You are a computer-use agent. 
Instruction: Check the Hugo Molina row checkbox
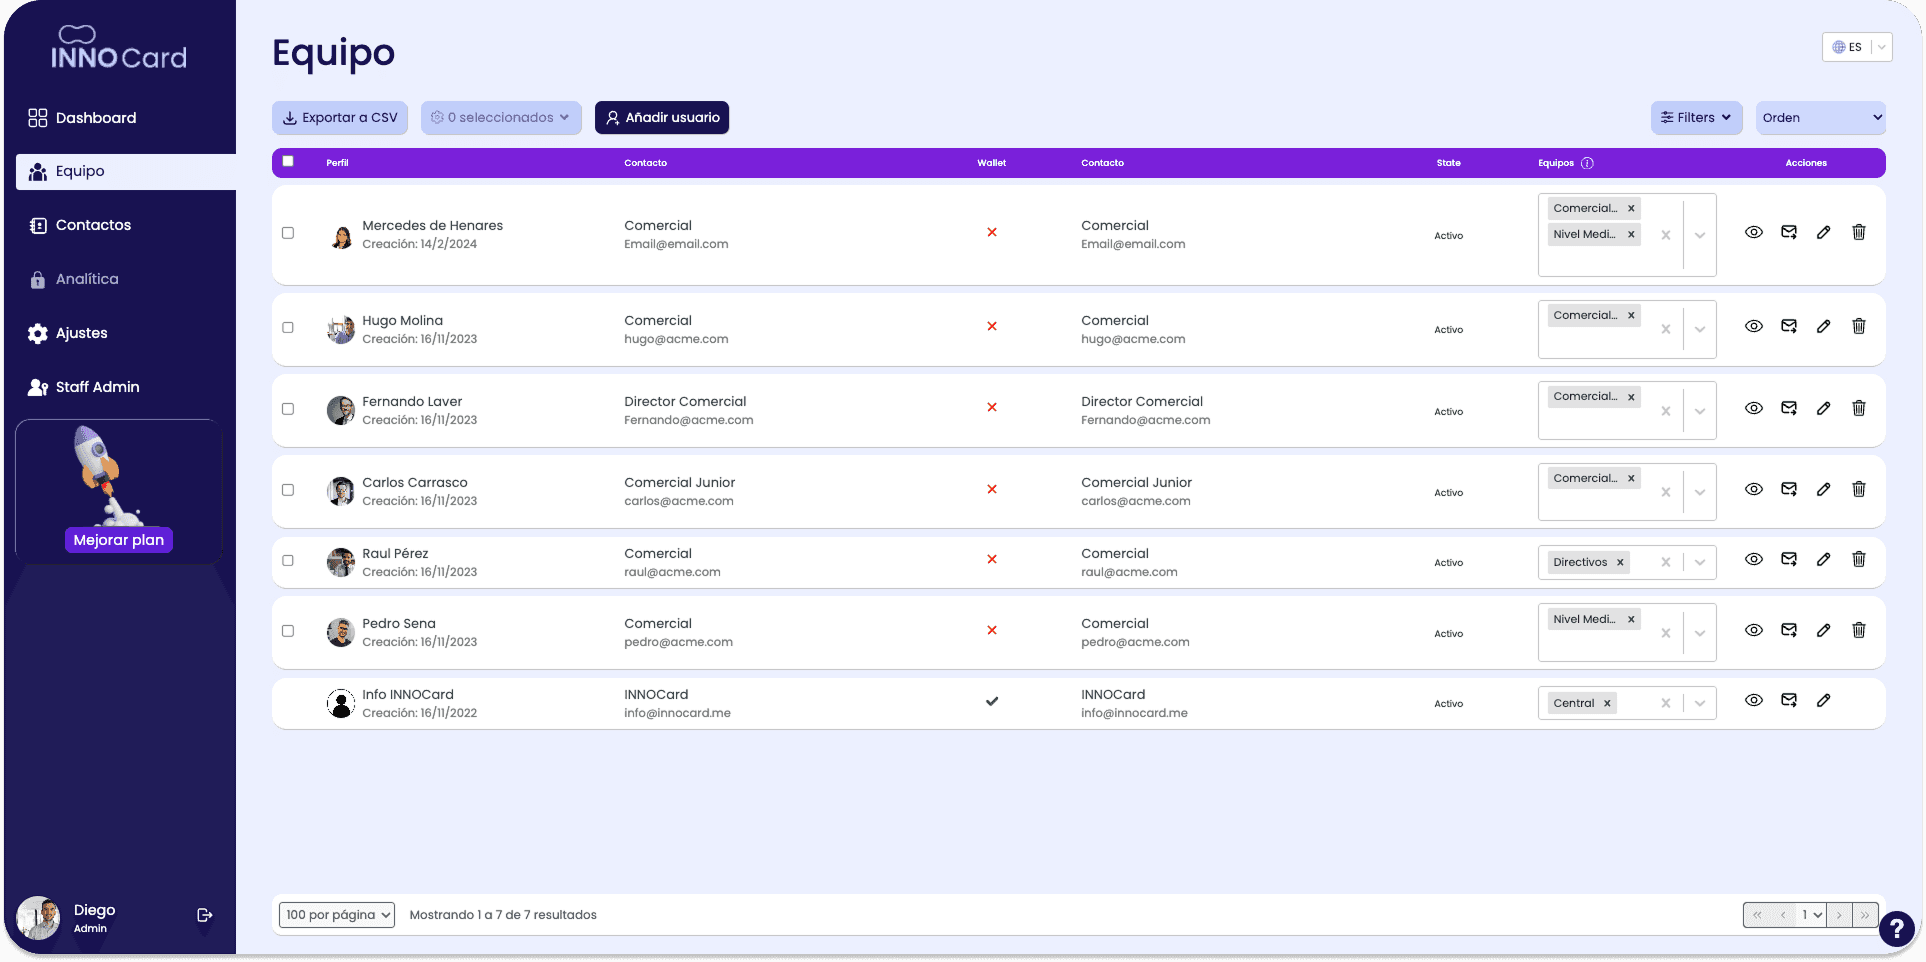pos(288,327)
